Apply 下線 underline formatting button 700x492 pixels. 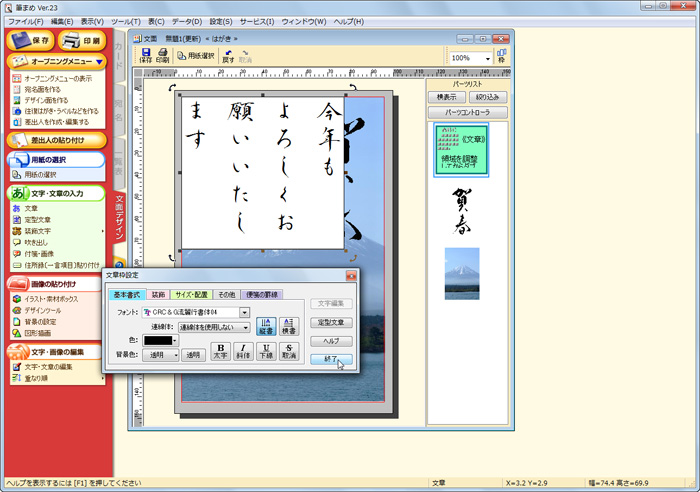tap(265, 351)
